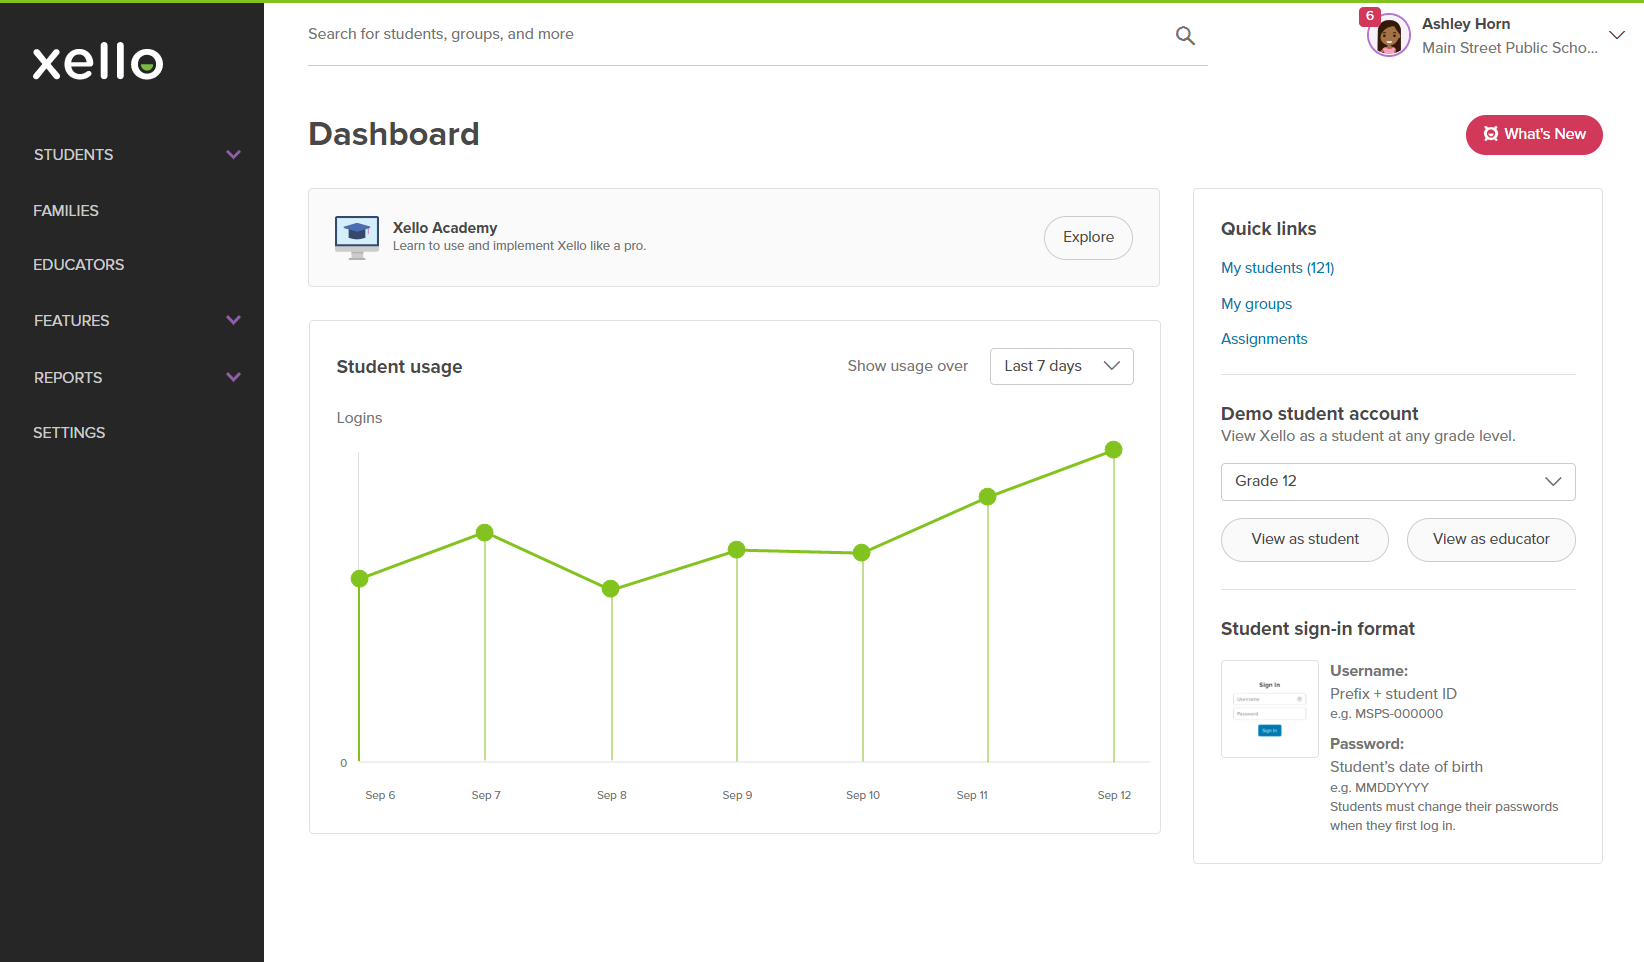Click the notification badge showing 6
The height and width of the screenshot is (962, 1644).
pyautogui.click(x=1370, y=16)
